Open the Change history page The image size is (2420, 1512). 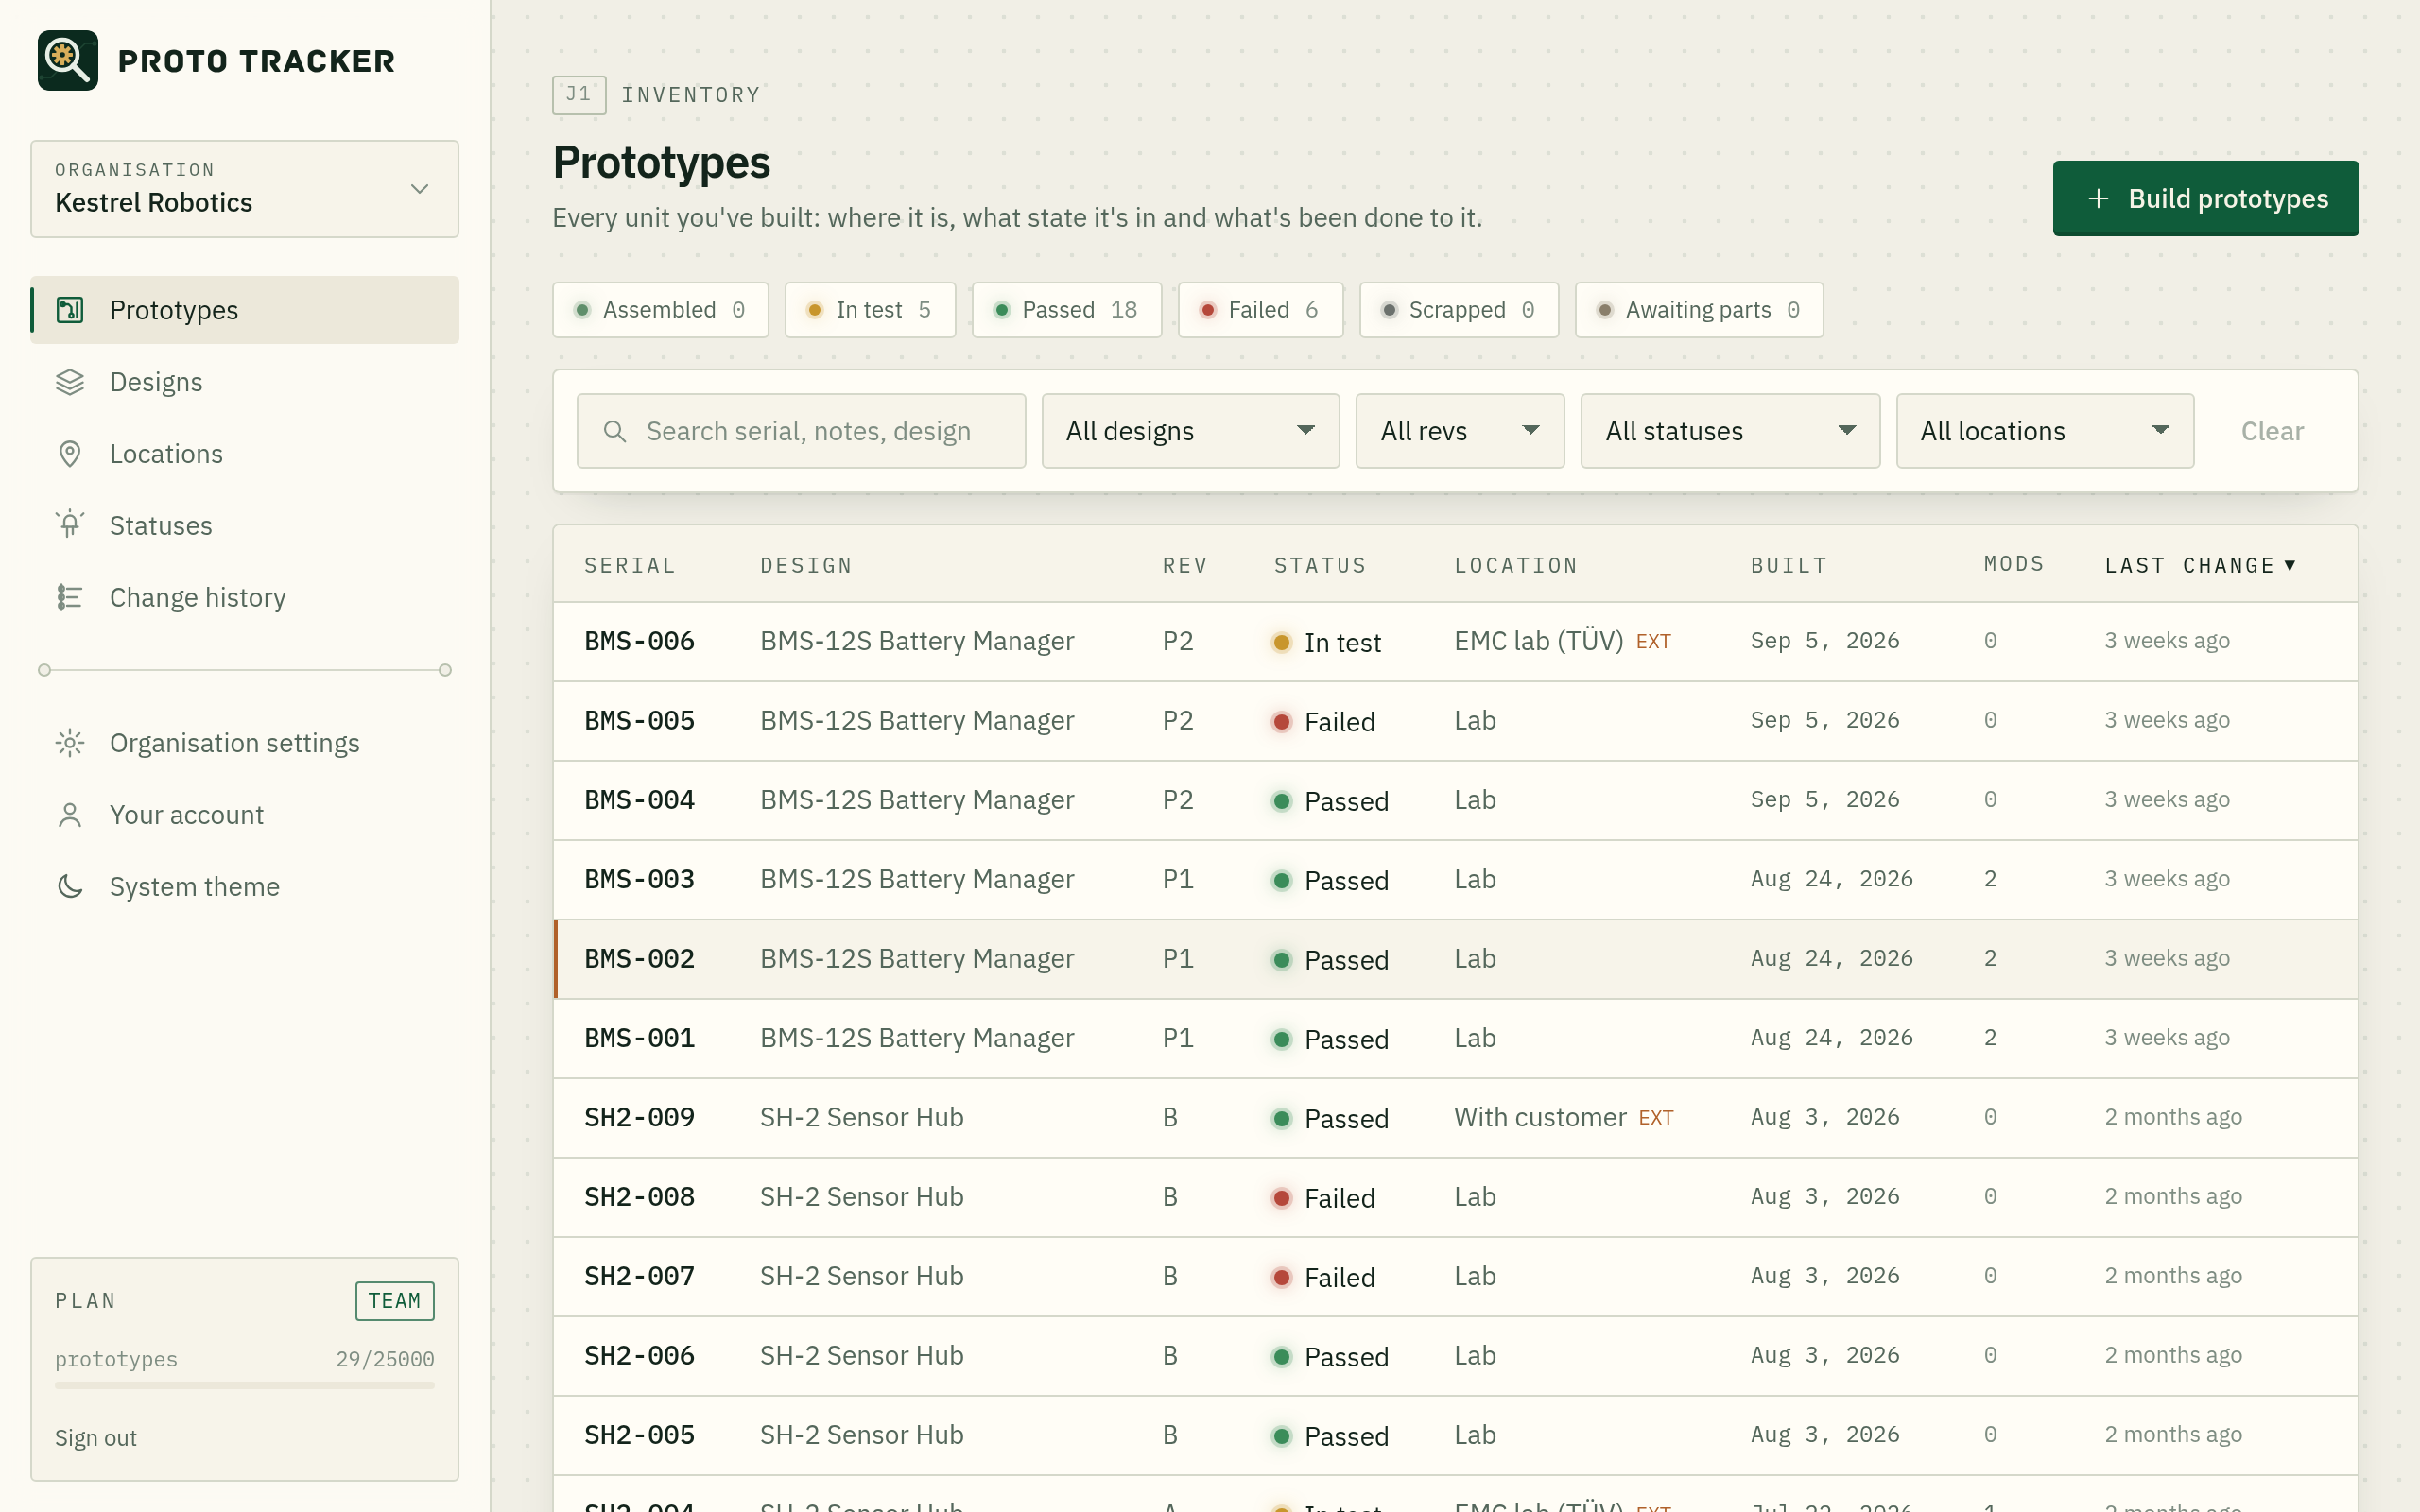[245, 597]
